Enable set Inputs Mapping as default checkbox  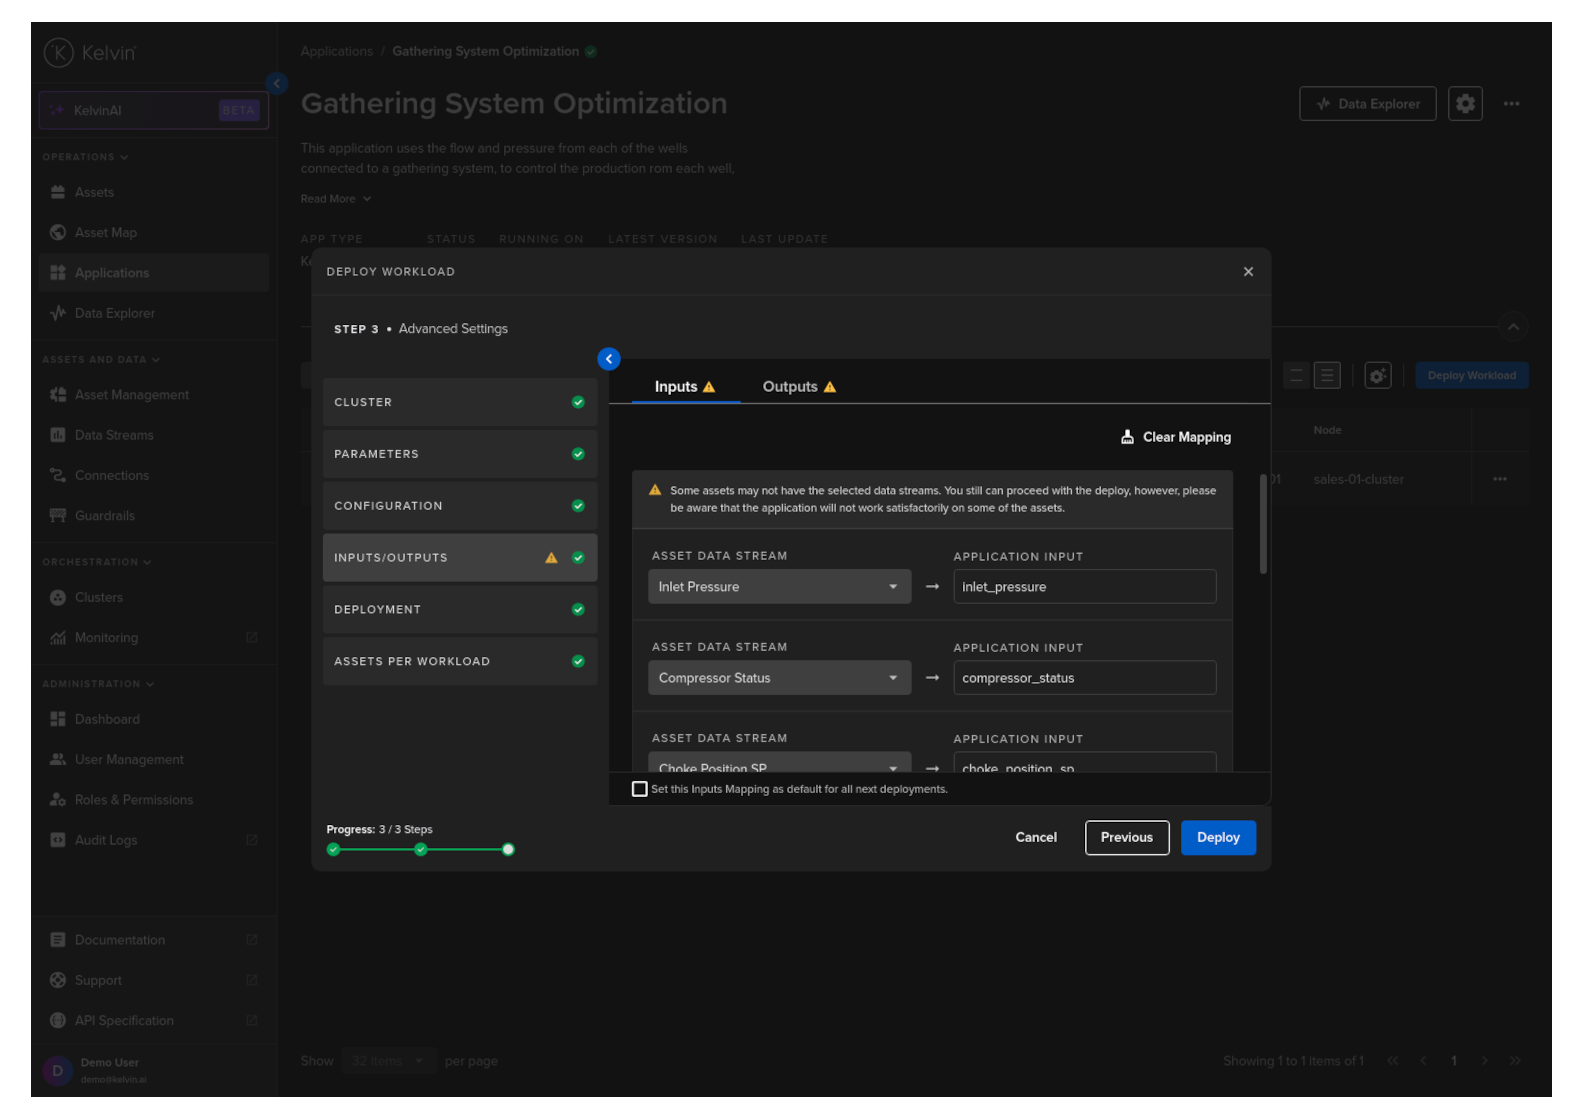[640, 789]
